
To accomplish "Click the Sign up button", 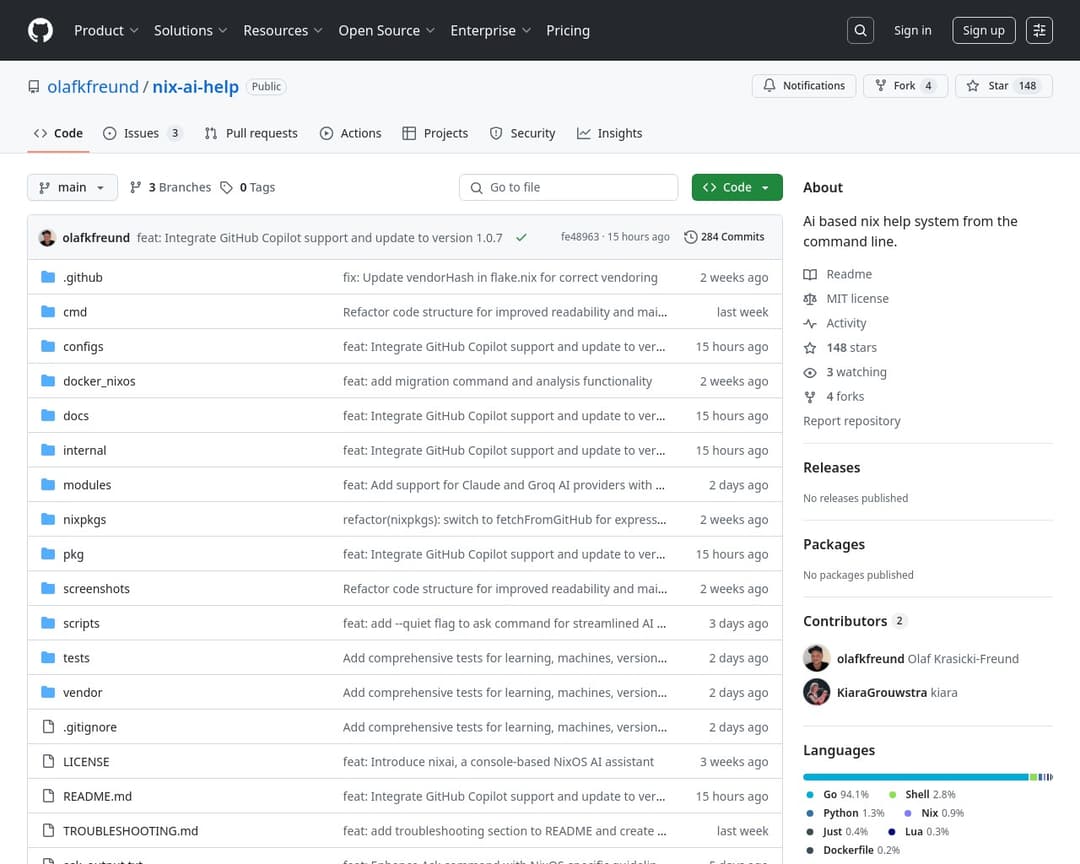I will point(984,30).
